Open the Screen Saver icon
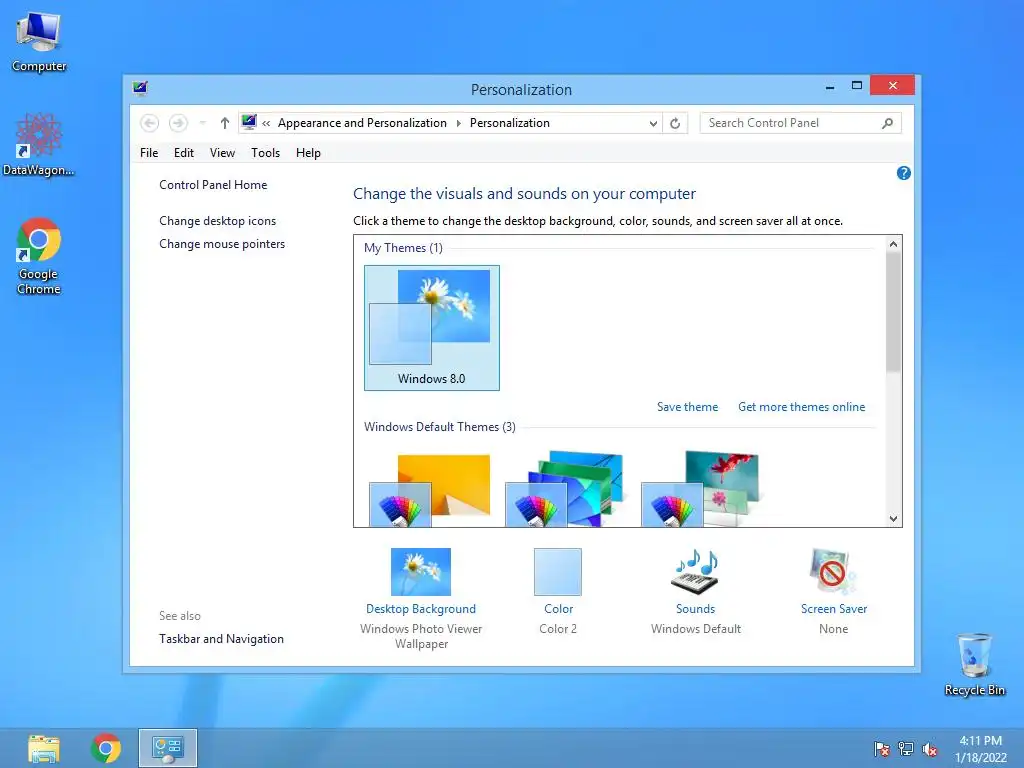The image size is (1024, 768). (x=833, y=571)
